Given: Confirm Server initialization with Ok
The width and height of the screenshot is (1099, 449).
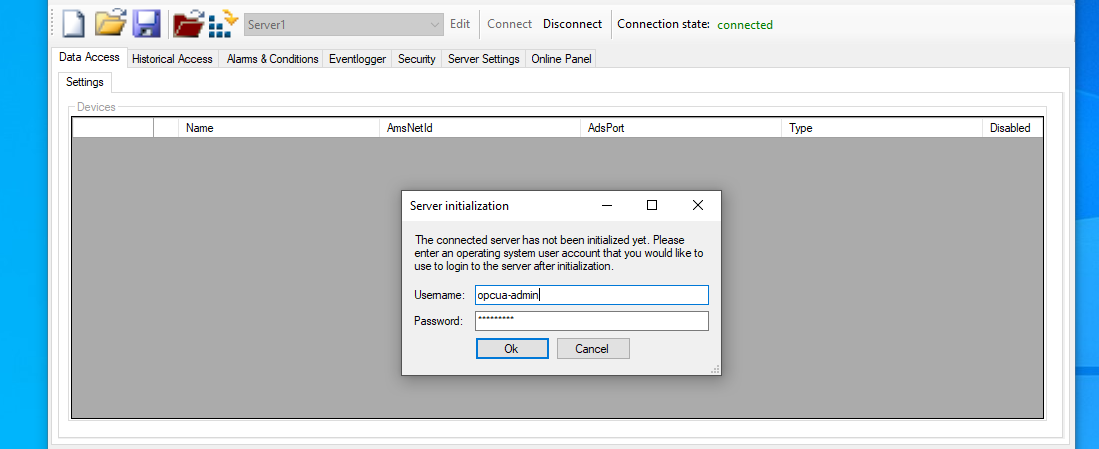Looking at the screenshot, I should click(x=512, y=349).
